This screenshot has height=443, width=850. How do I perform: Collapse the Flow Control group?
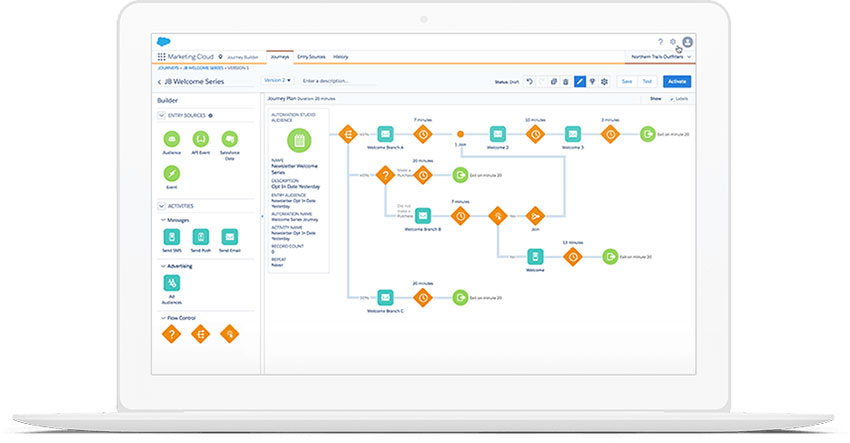(163, 318)
